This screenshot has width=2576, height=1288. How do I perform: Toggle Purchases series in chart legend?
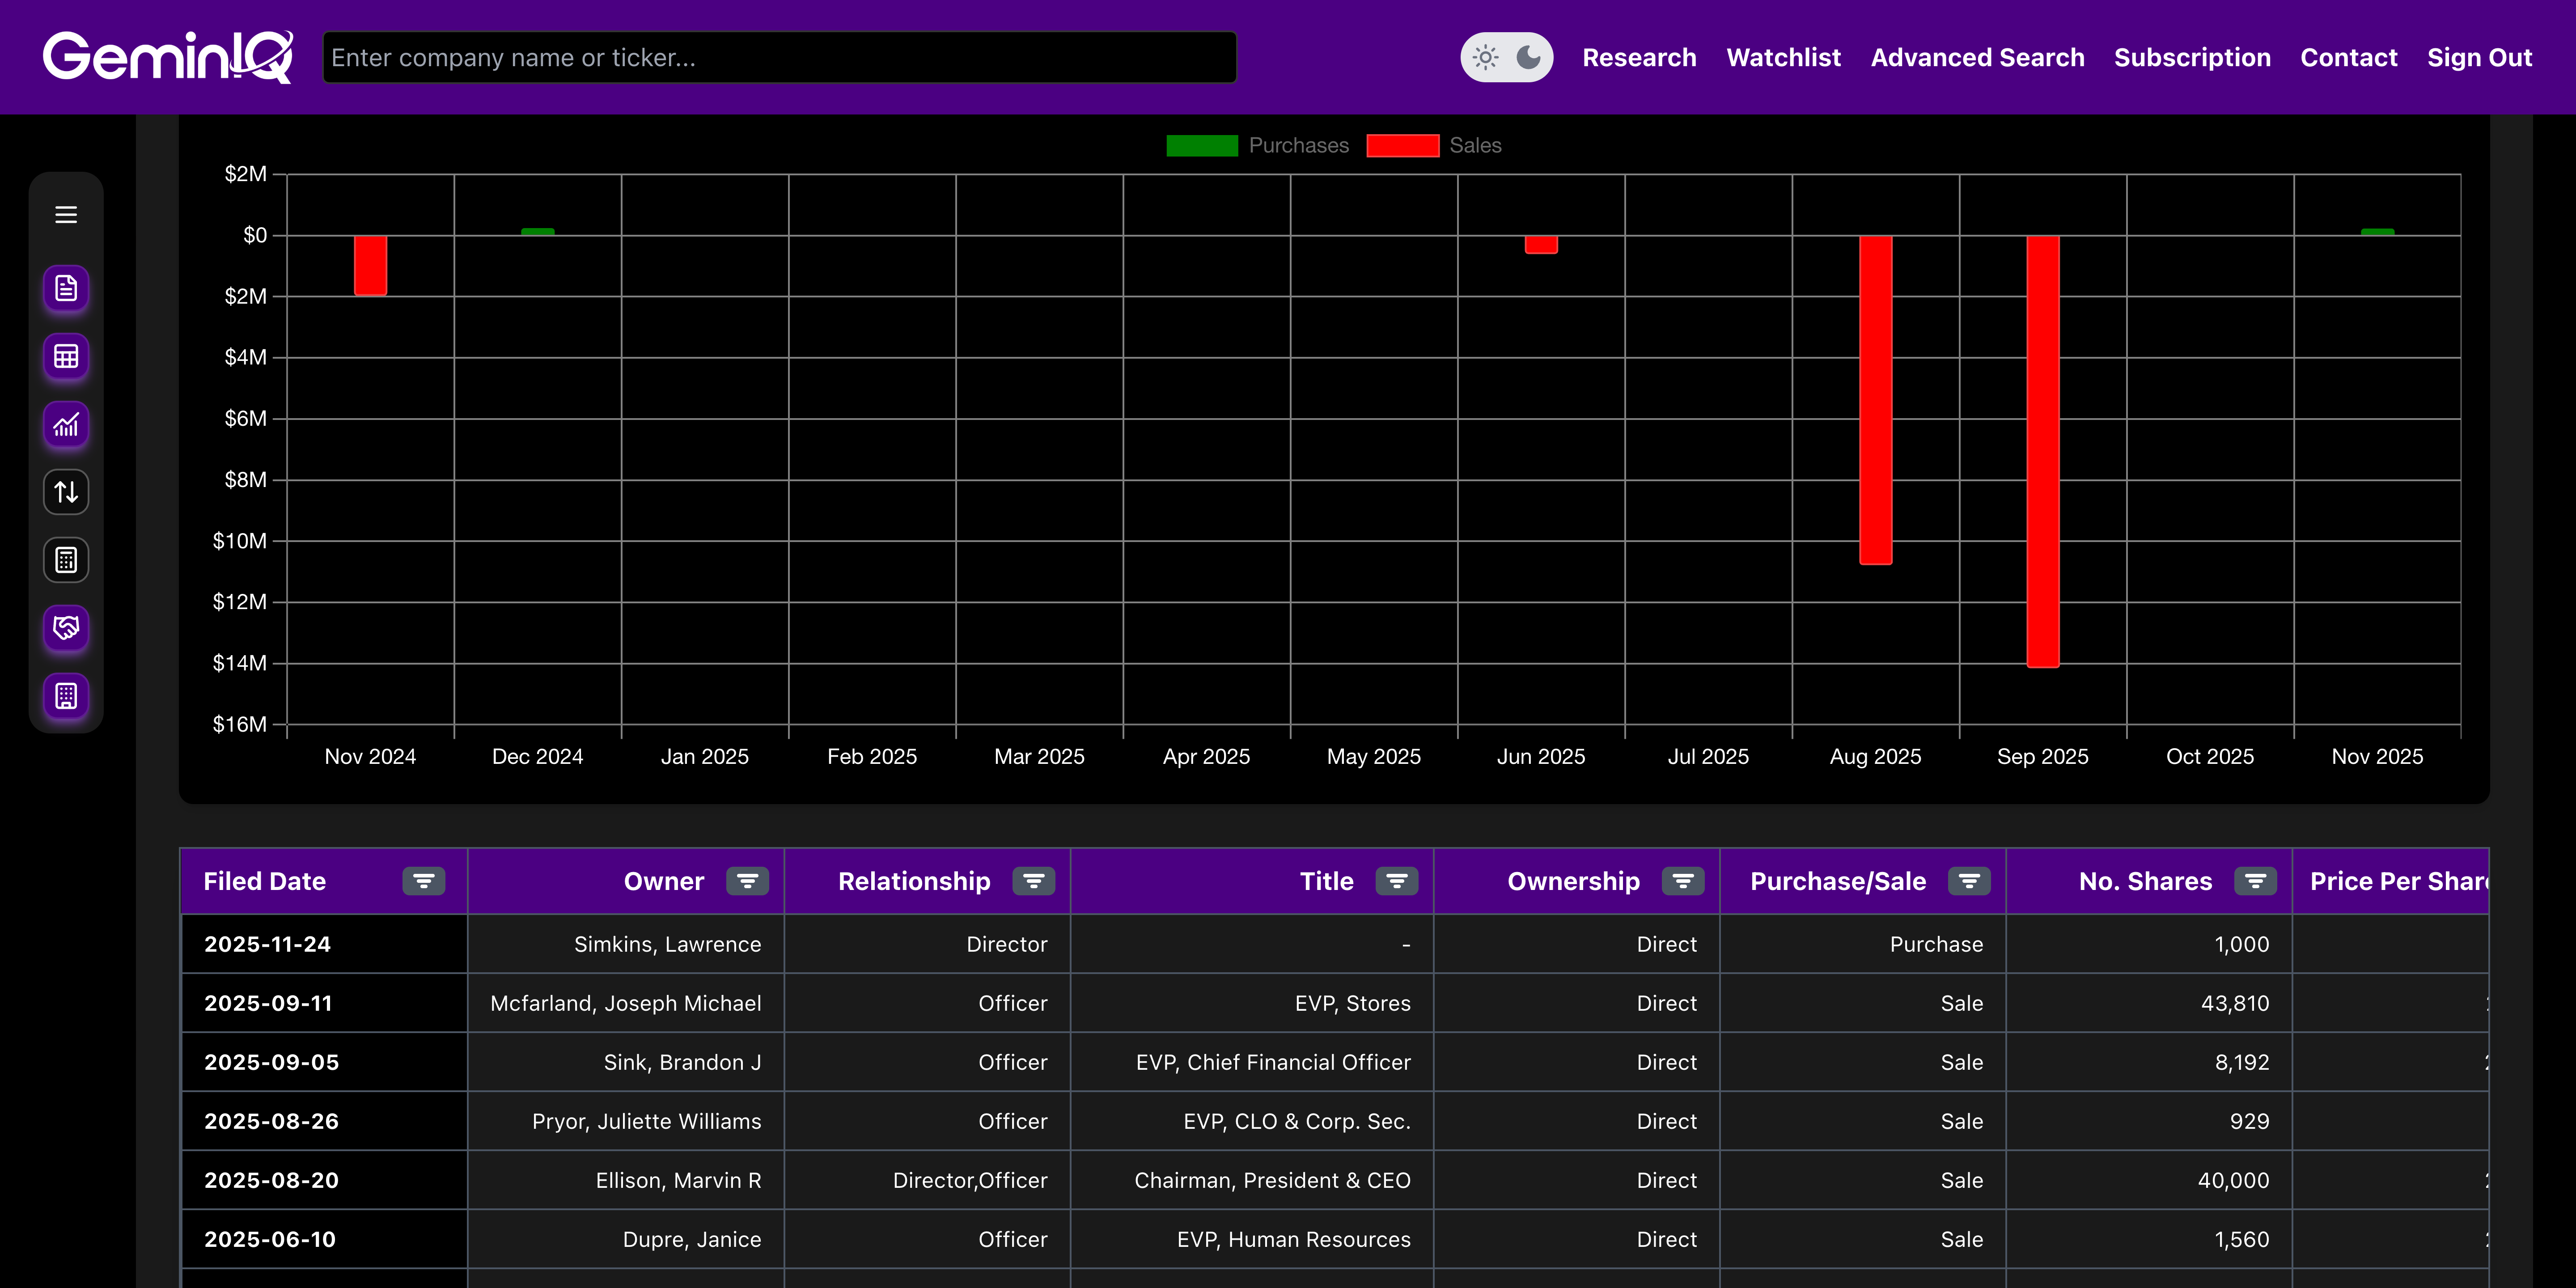click(1257, 146)
